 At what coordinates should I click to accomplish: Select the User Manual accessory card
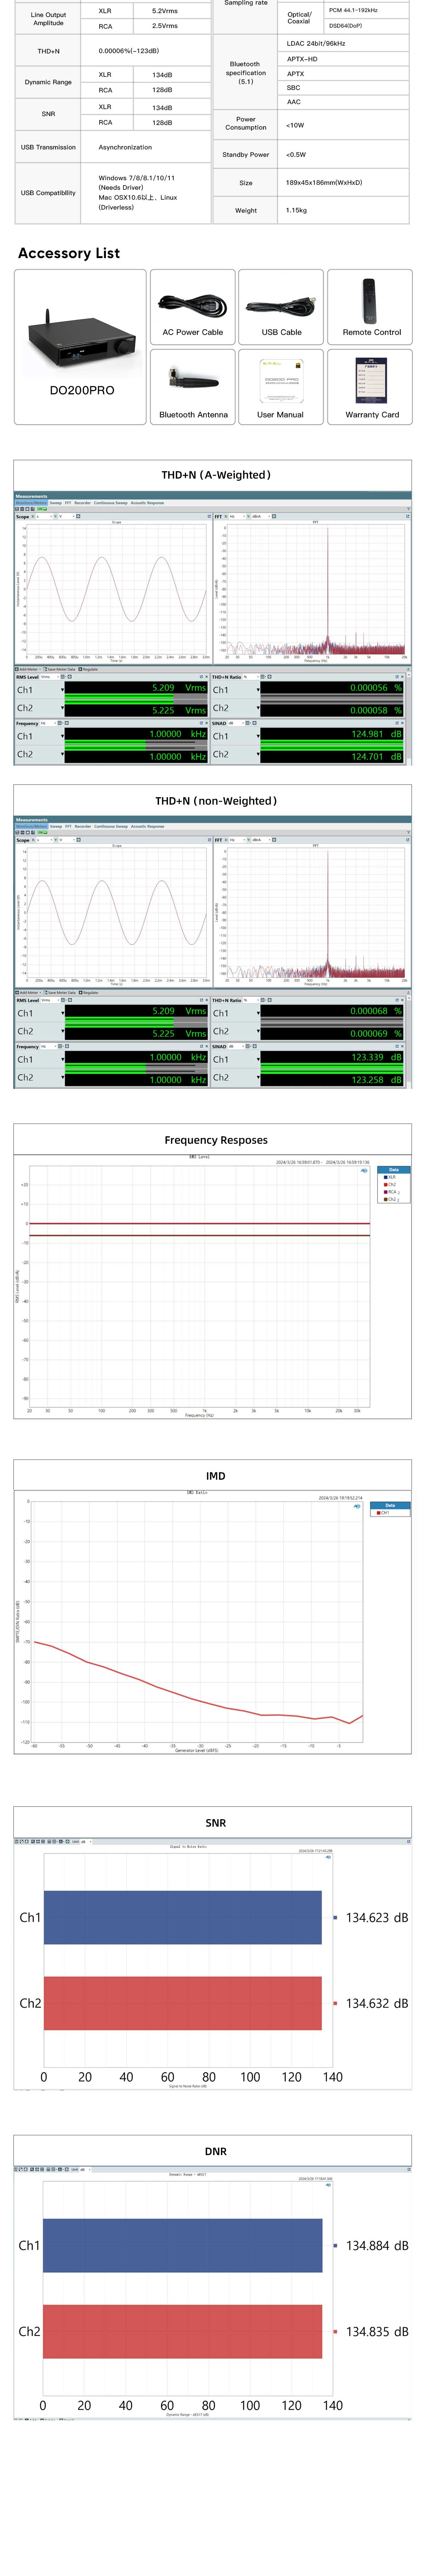281,387
